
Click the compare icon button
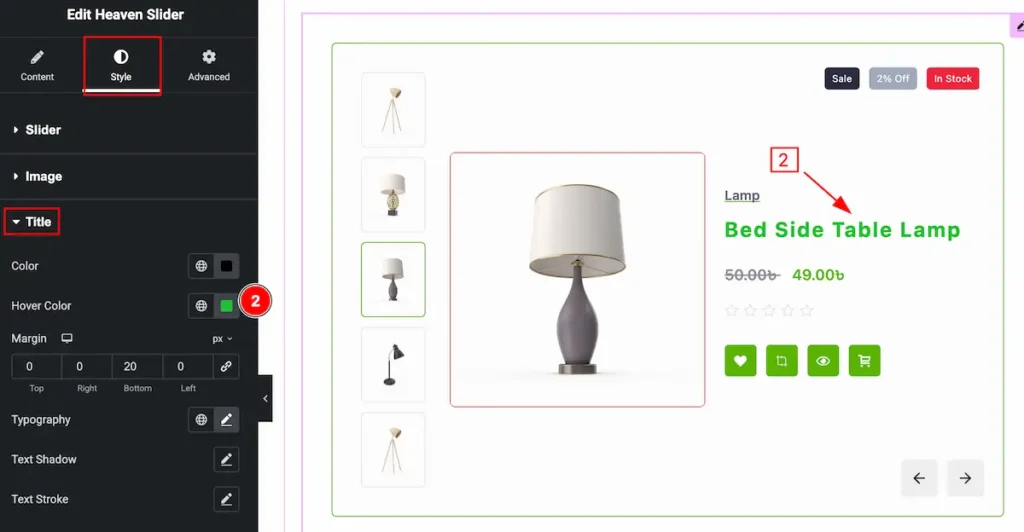click(x=782, y=360)
